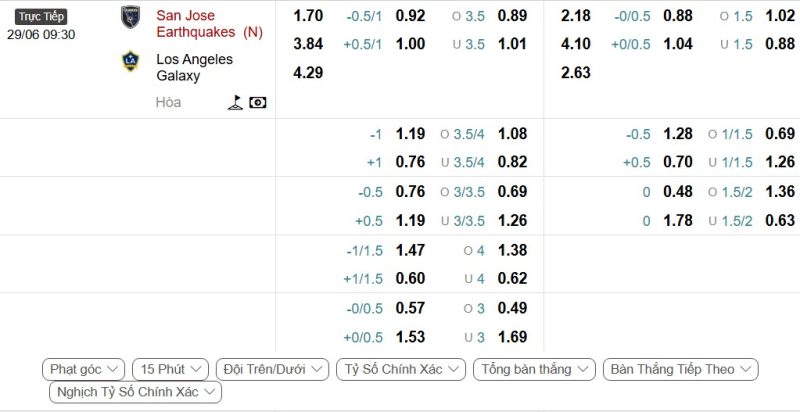Expand the Đội Trên/Dưới dropdown

coord(272,369)
